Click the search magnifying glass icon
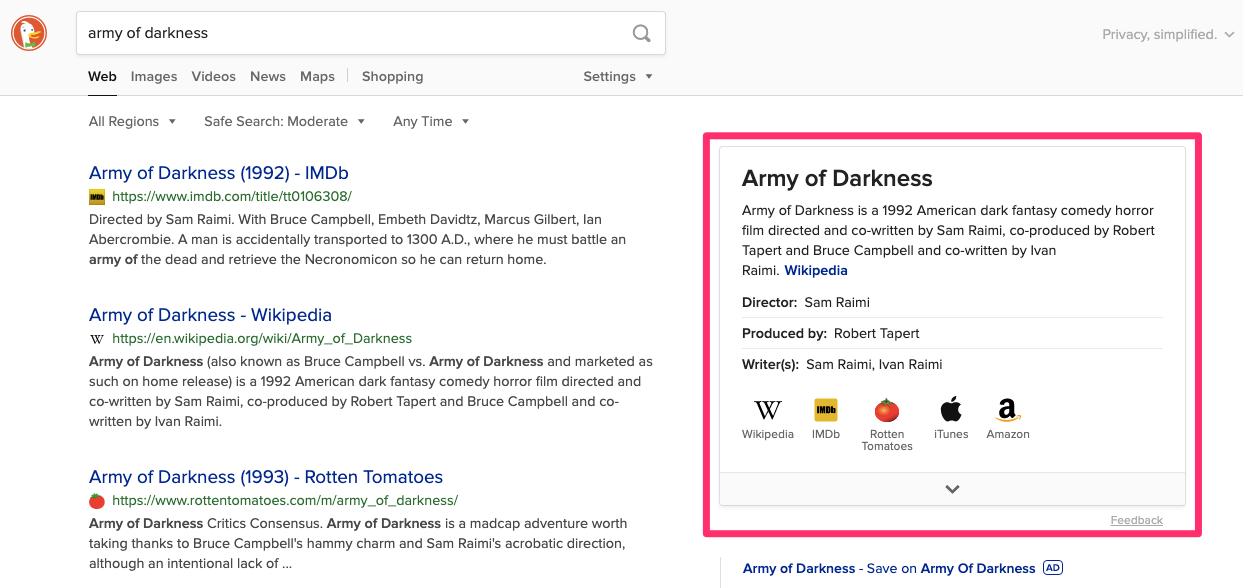This screenshot has width=1243, height=588. tap(642, 33)
